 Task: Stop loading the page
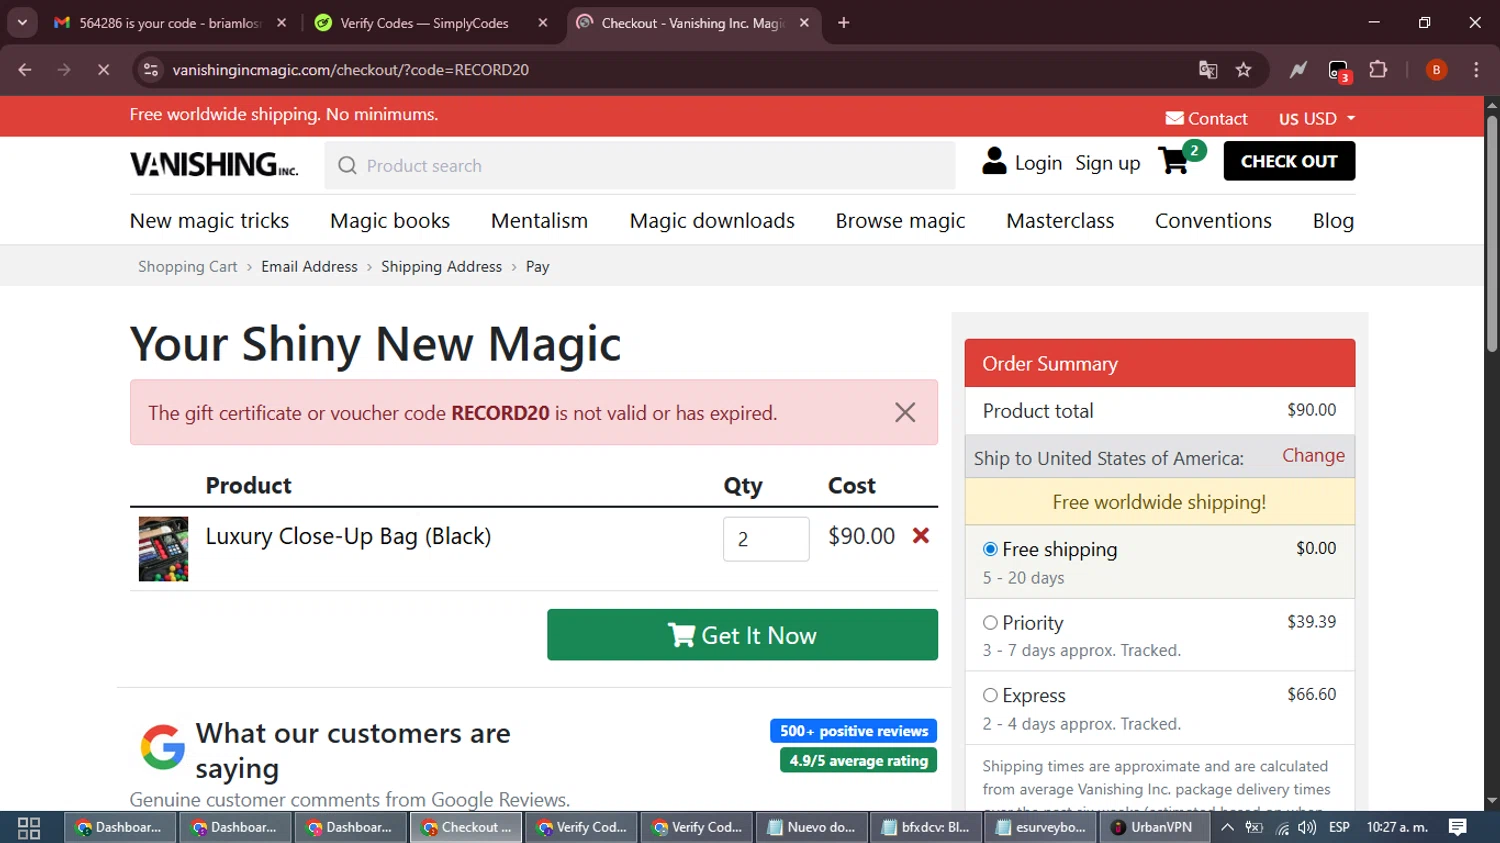103,70
